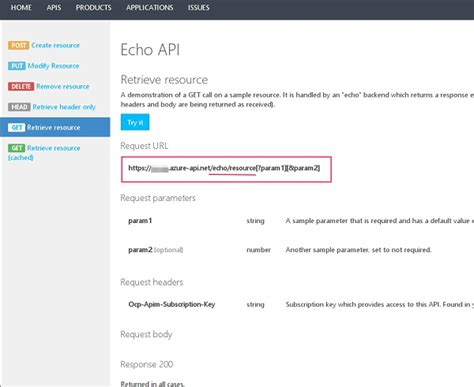Screen dimensions: 474x387
Task: Click the Response 200 heading
Action: pyautogui.click(x=147, y=364)
